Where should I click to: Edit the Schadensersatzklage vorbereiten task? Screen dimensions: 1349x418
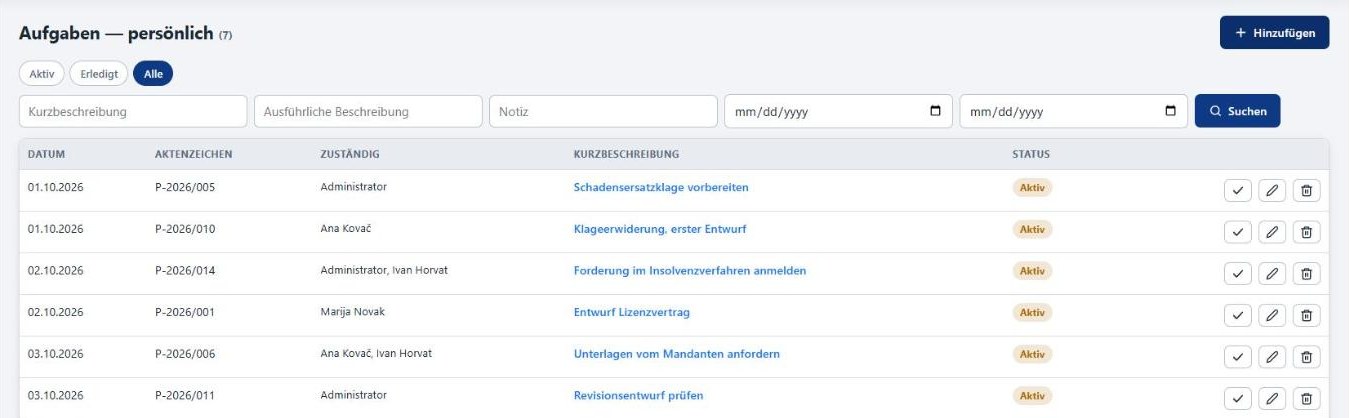(1272, 190)
